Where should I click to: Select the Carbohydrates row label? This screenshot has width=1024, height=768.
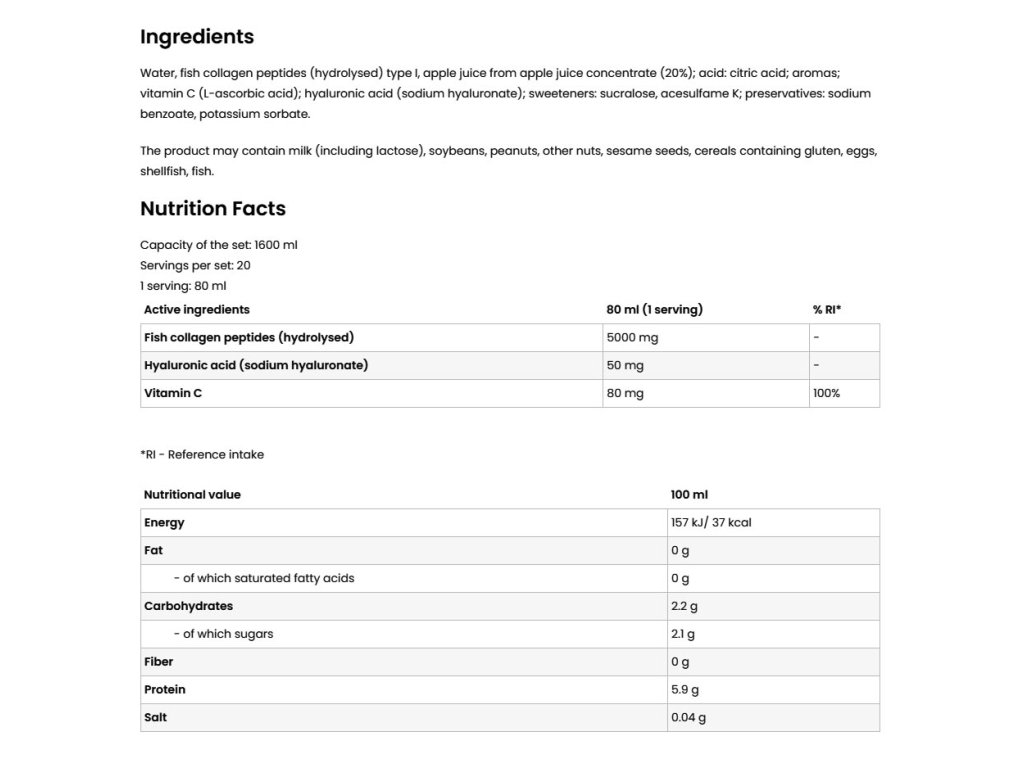click(x=188, y=606)
